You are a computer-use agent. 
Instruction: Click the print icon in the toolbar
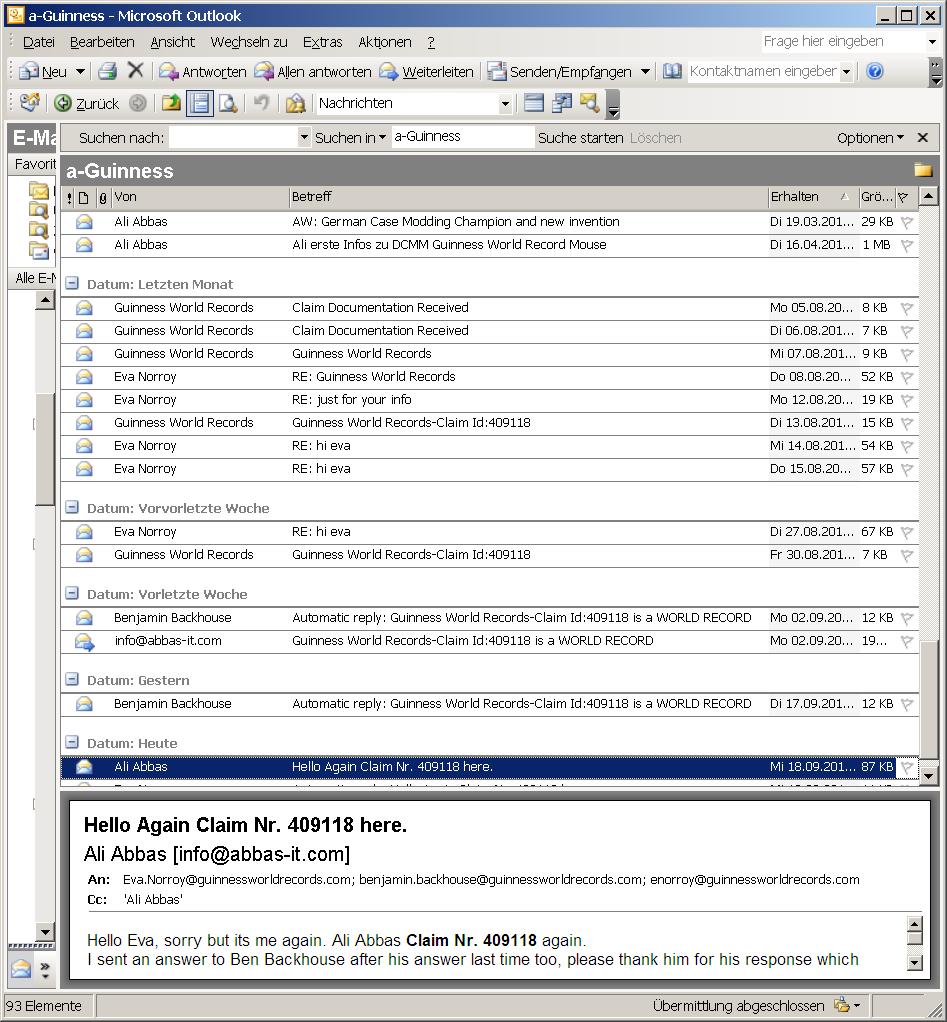point(108,71)
